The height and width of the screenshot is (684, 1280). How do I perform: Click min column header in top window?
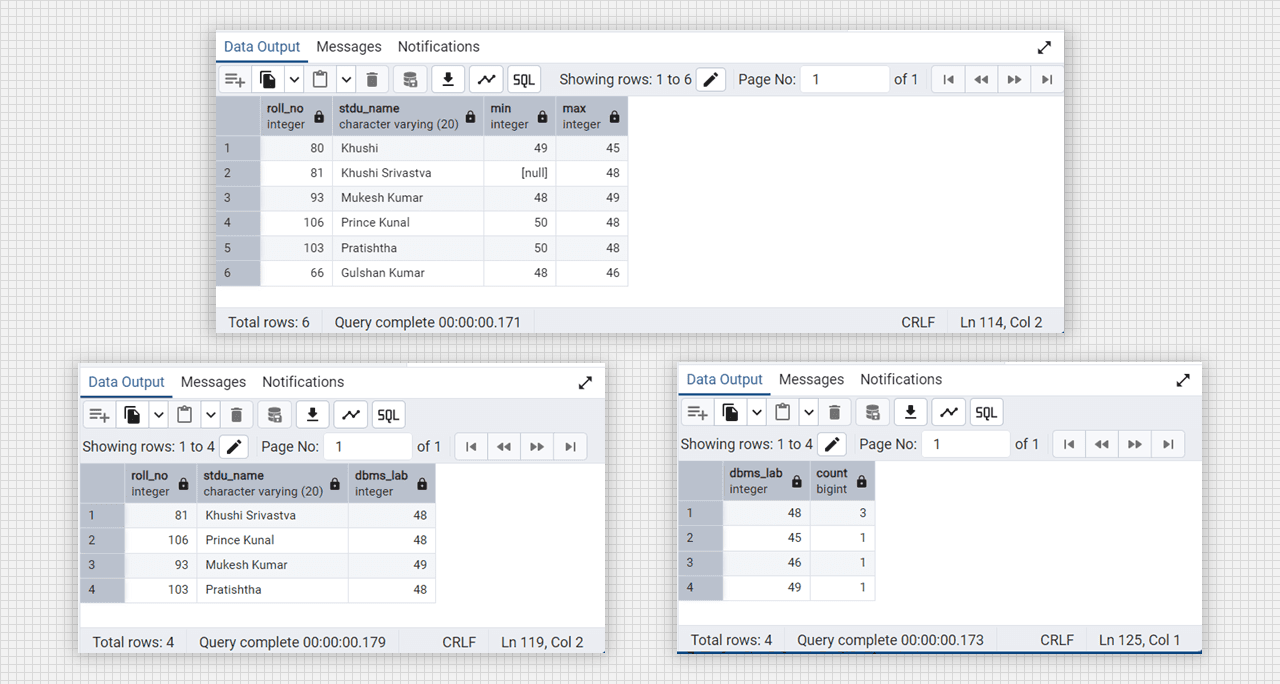pos(520,116)
